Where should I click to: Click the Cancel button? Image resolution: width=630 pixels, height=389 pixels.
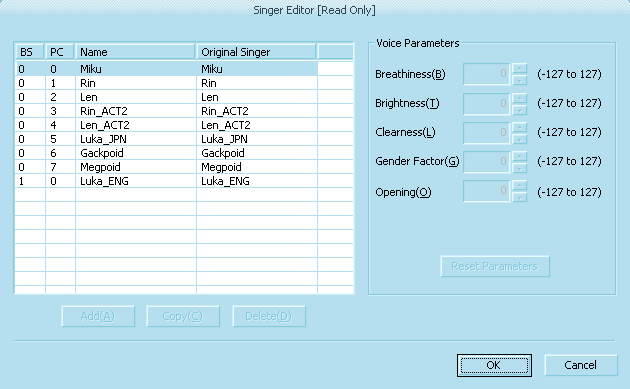(x=581, y=365)
